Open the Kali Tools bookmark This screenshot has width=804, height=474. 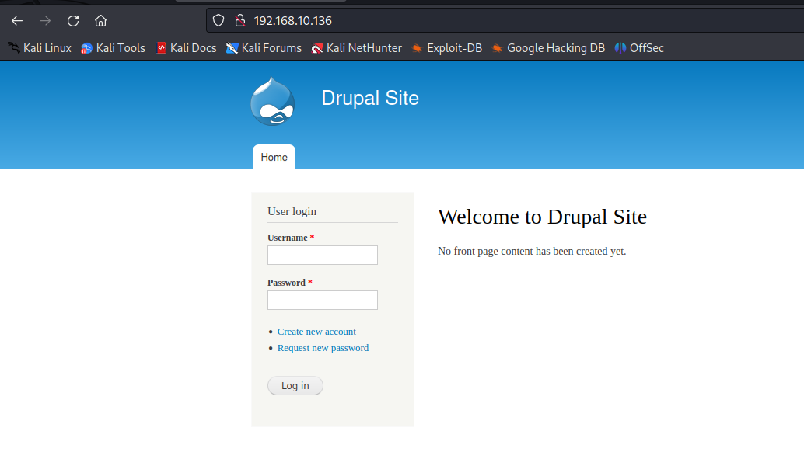tap(113, 48)
